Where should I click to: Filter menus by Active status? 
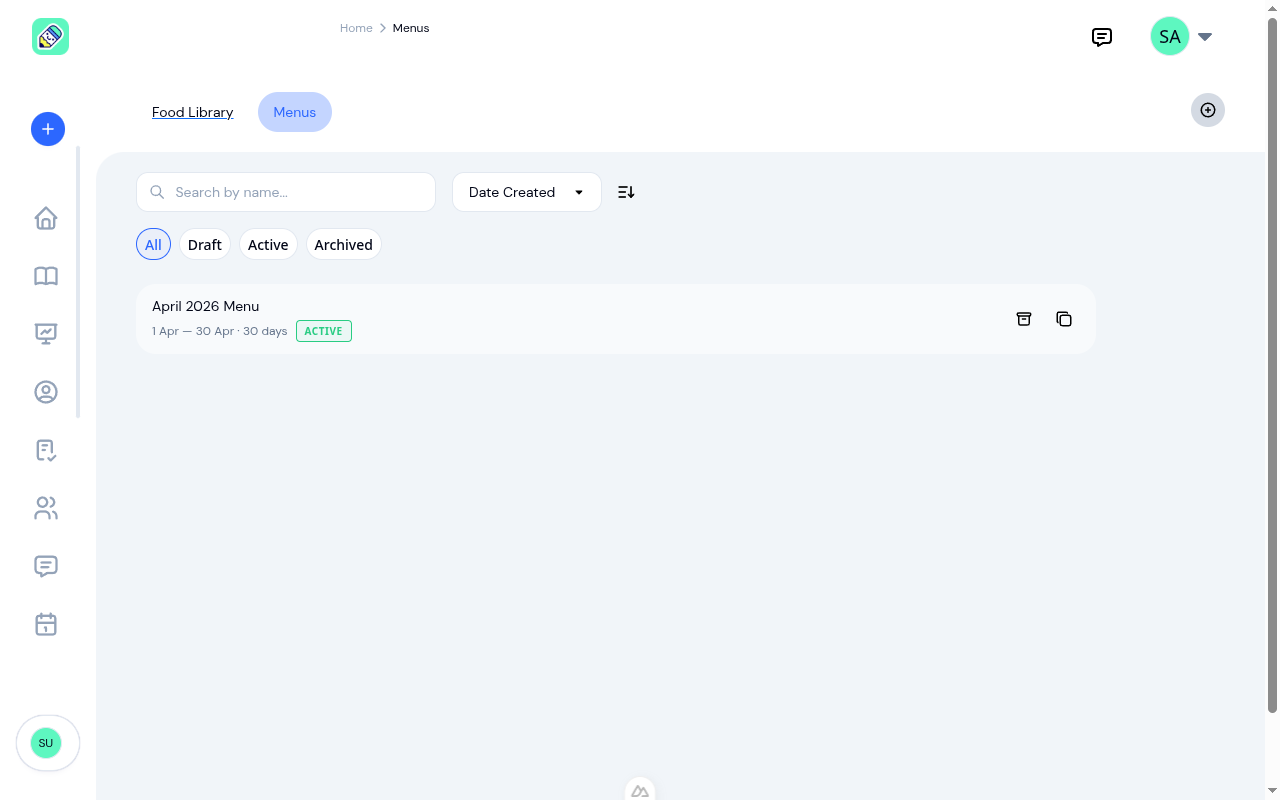[x=268, y=245]
